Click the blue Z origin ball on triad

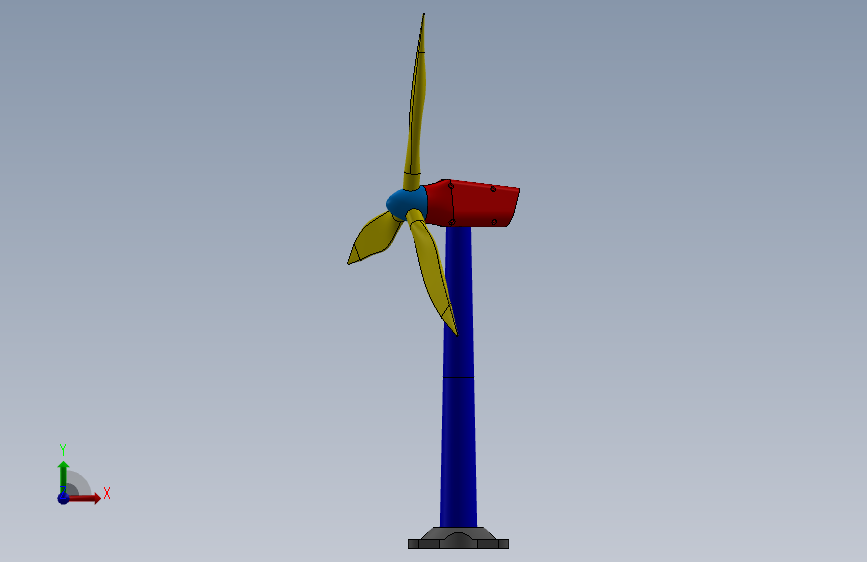tap(63, 498)
